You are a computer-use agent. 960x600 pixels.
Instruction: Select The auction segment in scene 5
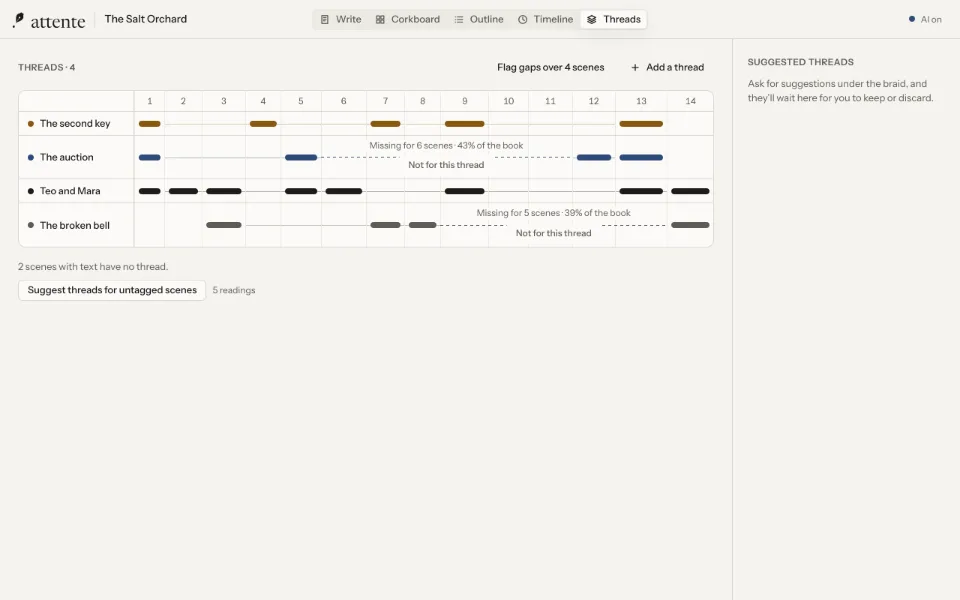tap(301, 157)
